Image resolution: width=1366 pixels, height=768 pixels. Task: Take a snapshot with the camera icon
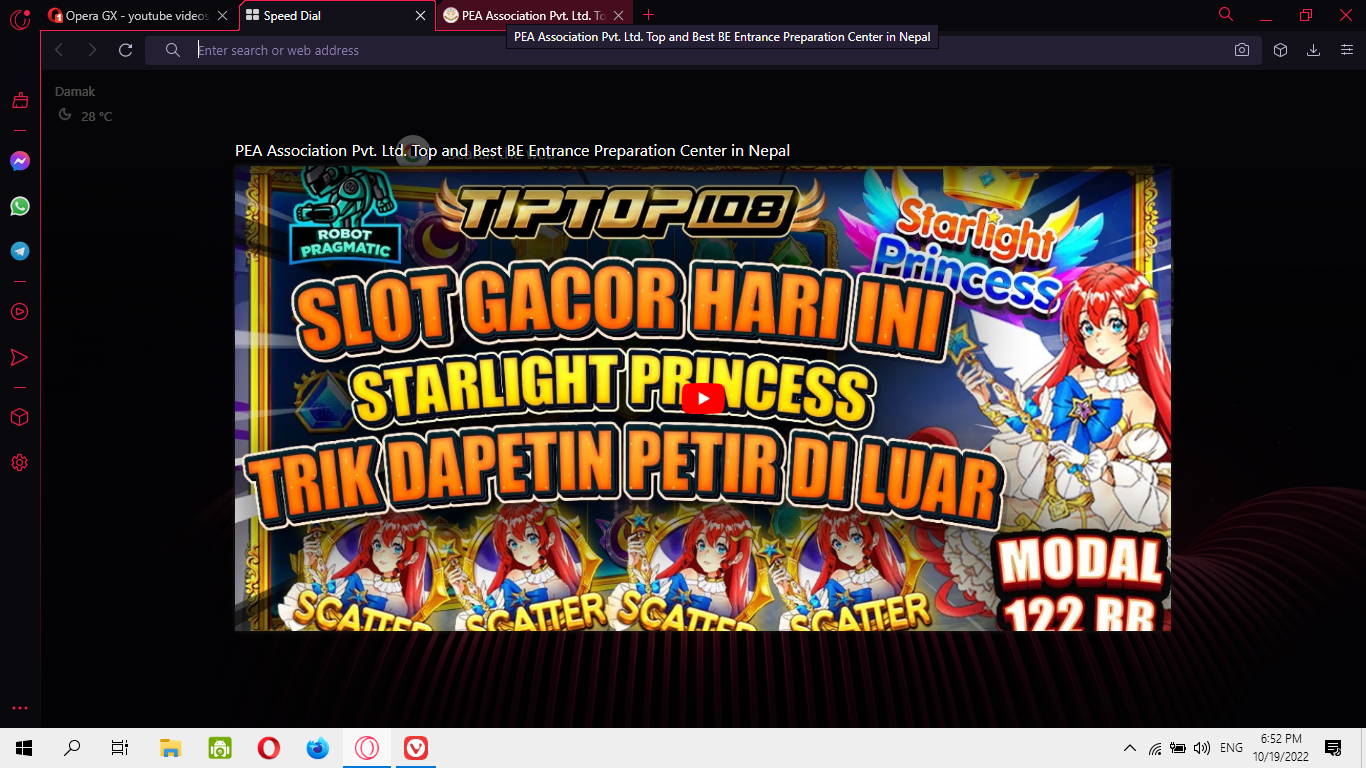click(1242, 50)
